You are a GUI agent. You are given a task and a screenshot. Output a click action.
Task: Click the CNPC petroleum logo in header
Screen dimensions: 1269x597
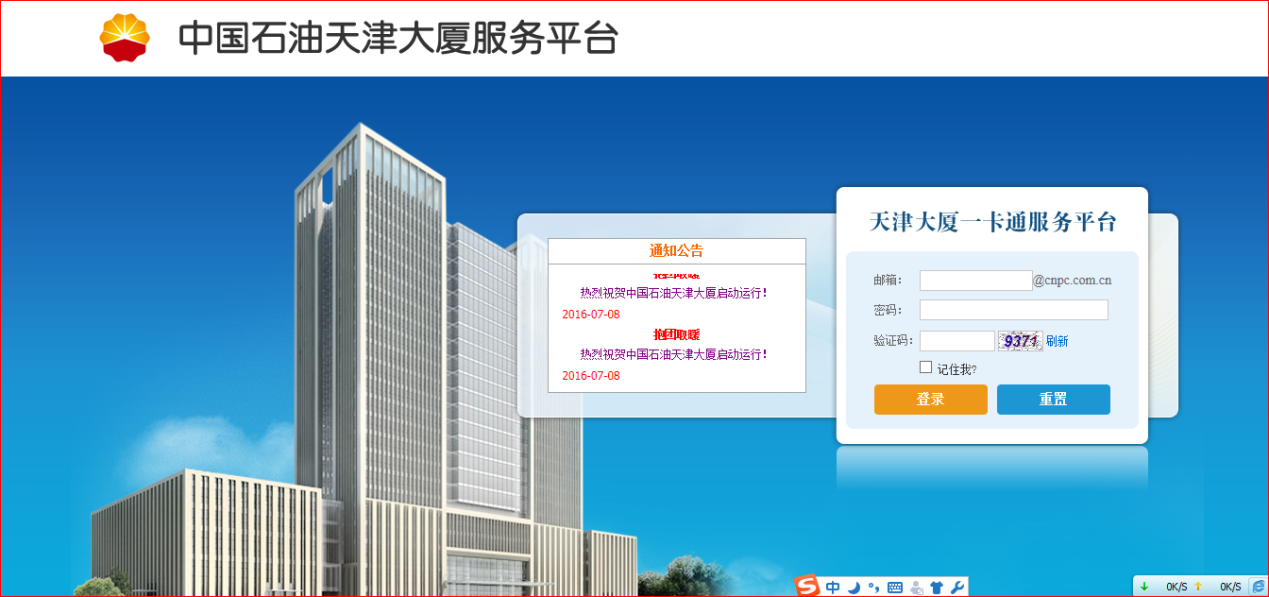point(124,38)
